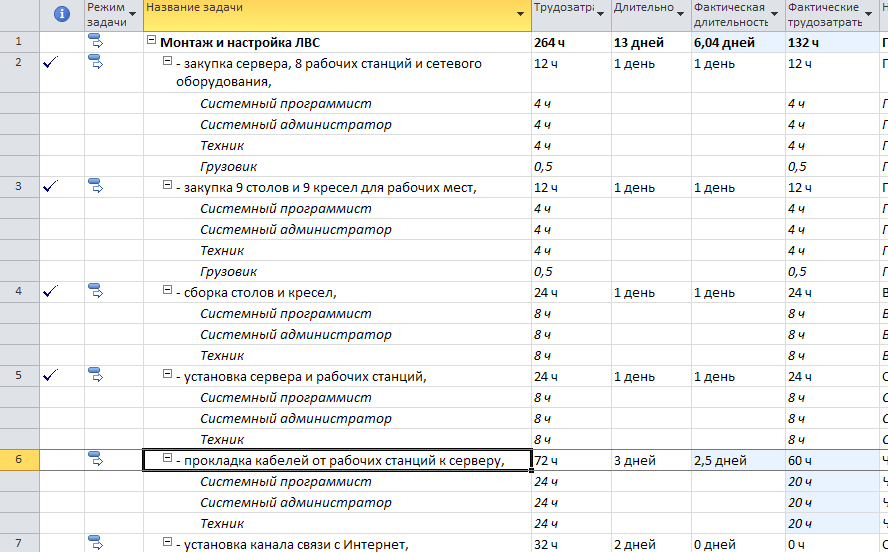Viewport: 888px width, 552px height.
Task: Click the task mode icon for прокладка кабелей task
Action: pyautogui.click(x=96, y=459)
